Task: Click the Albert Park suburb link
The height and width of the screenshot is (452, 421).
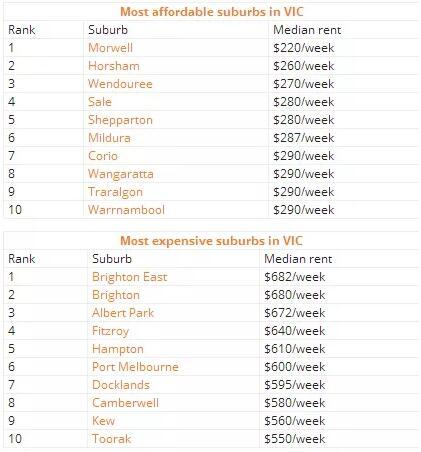Action: pyautogui.click(x=123, y=313)
